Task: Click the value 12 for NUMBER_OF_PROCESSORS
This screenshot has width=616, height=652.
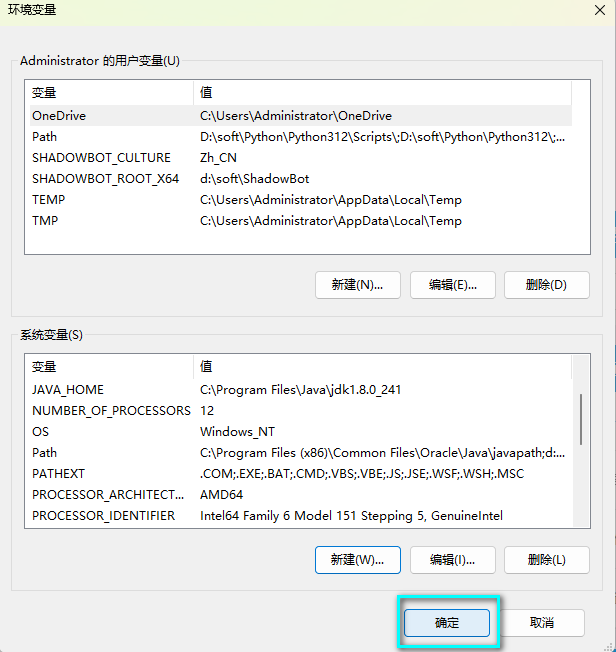Action: tap(207, 410)
